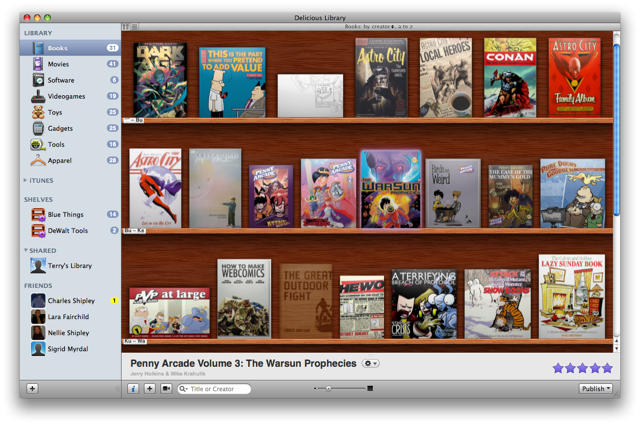Select the Videogames joystick icon
The height and width of the screenshot is (425, 640).
pyautogui.click(x=38, y=97)
